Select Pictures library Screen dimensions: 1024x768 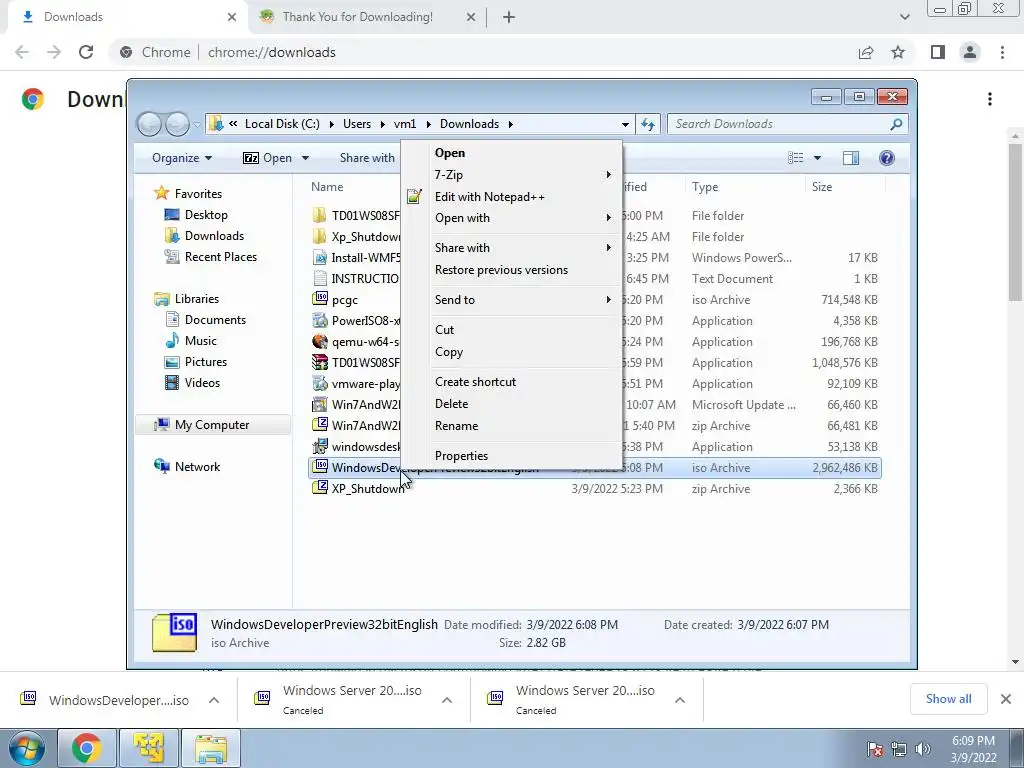pyautogui.click(x=206, y=361)
